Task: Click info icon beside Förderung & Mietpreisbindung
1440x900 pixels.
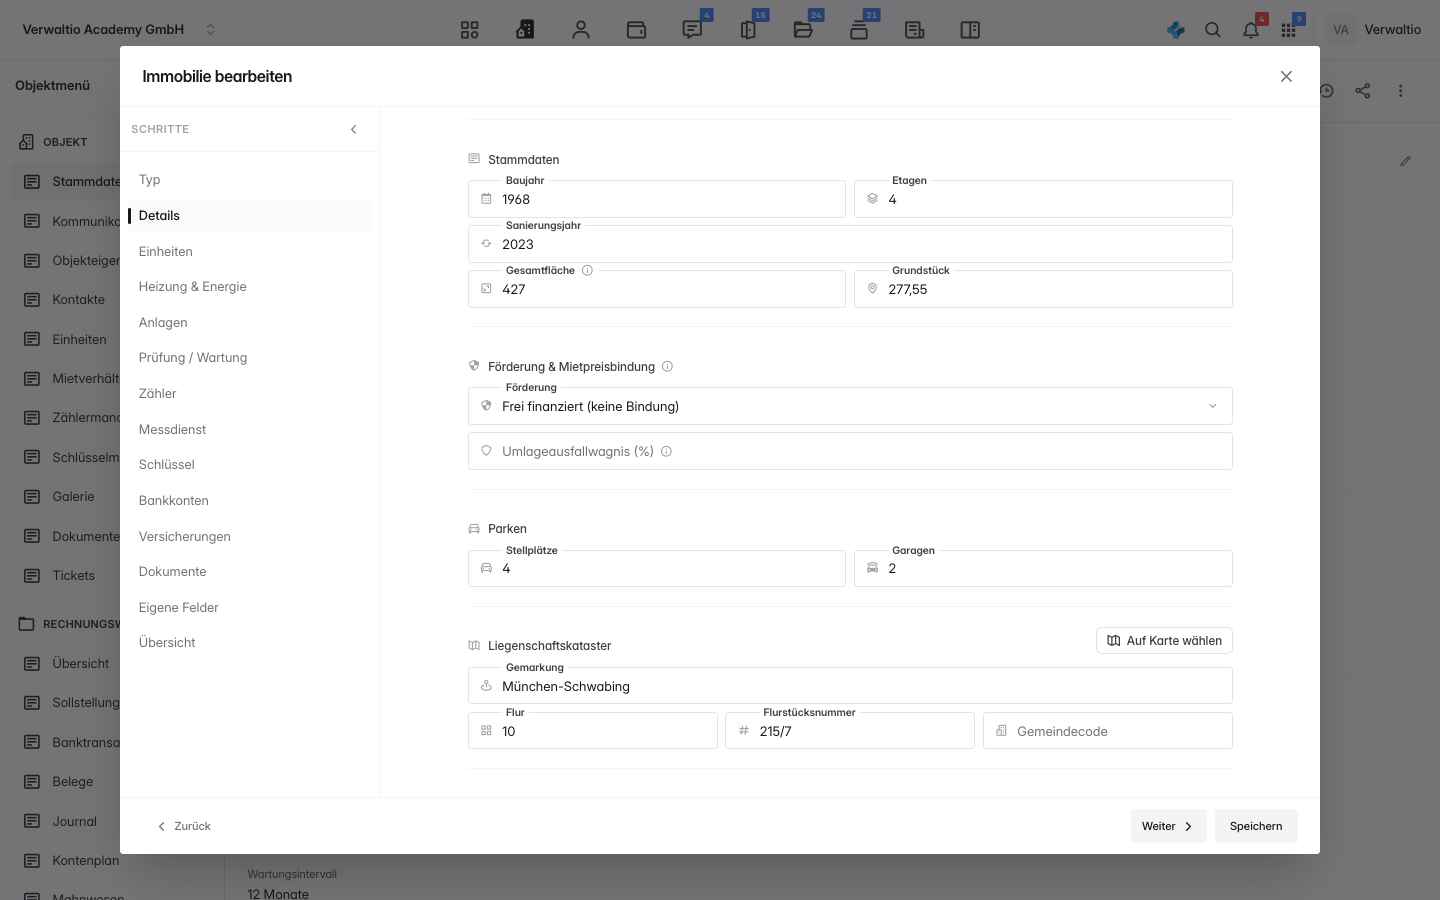Action: [x=667, y=366]
